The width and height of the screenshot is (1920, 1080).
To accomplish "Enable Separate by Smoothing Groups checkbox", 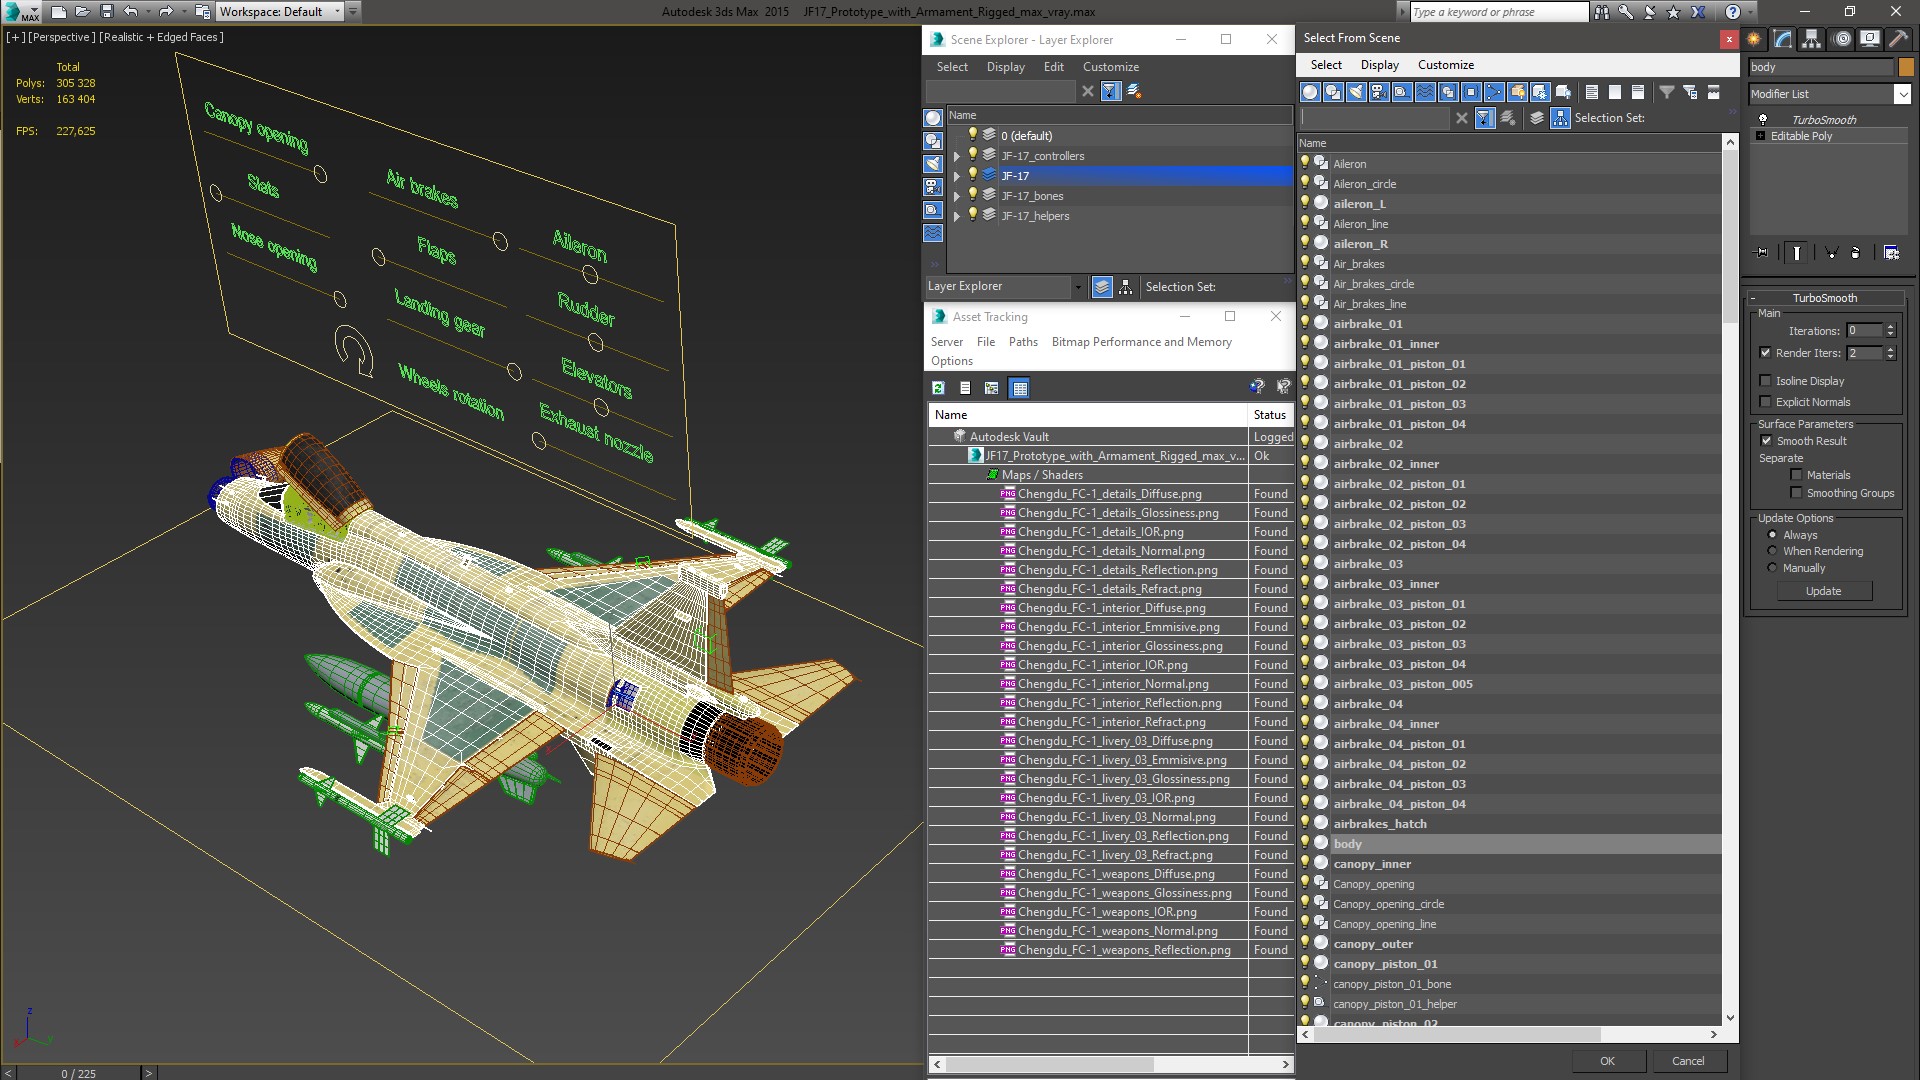I will (1796, 493).
